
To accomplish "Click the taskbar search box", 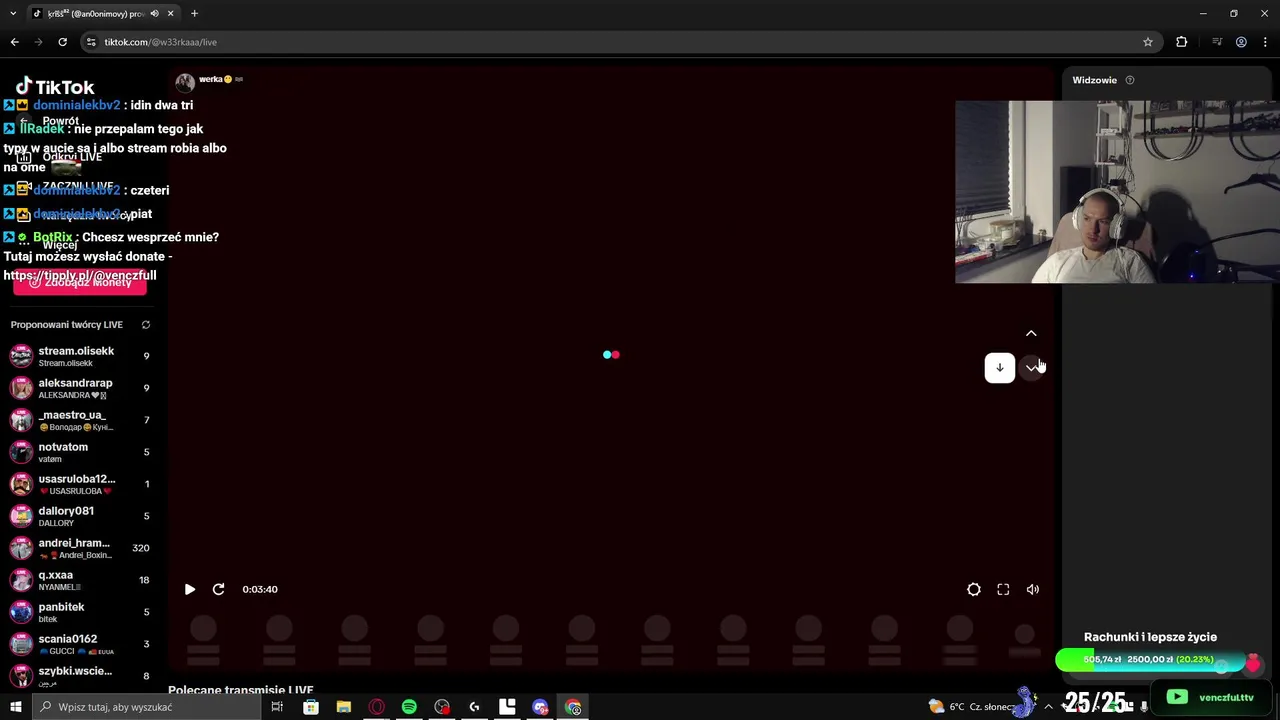I will (147, 707).
